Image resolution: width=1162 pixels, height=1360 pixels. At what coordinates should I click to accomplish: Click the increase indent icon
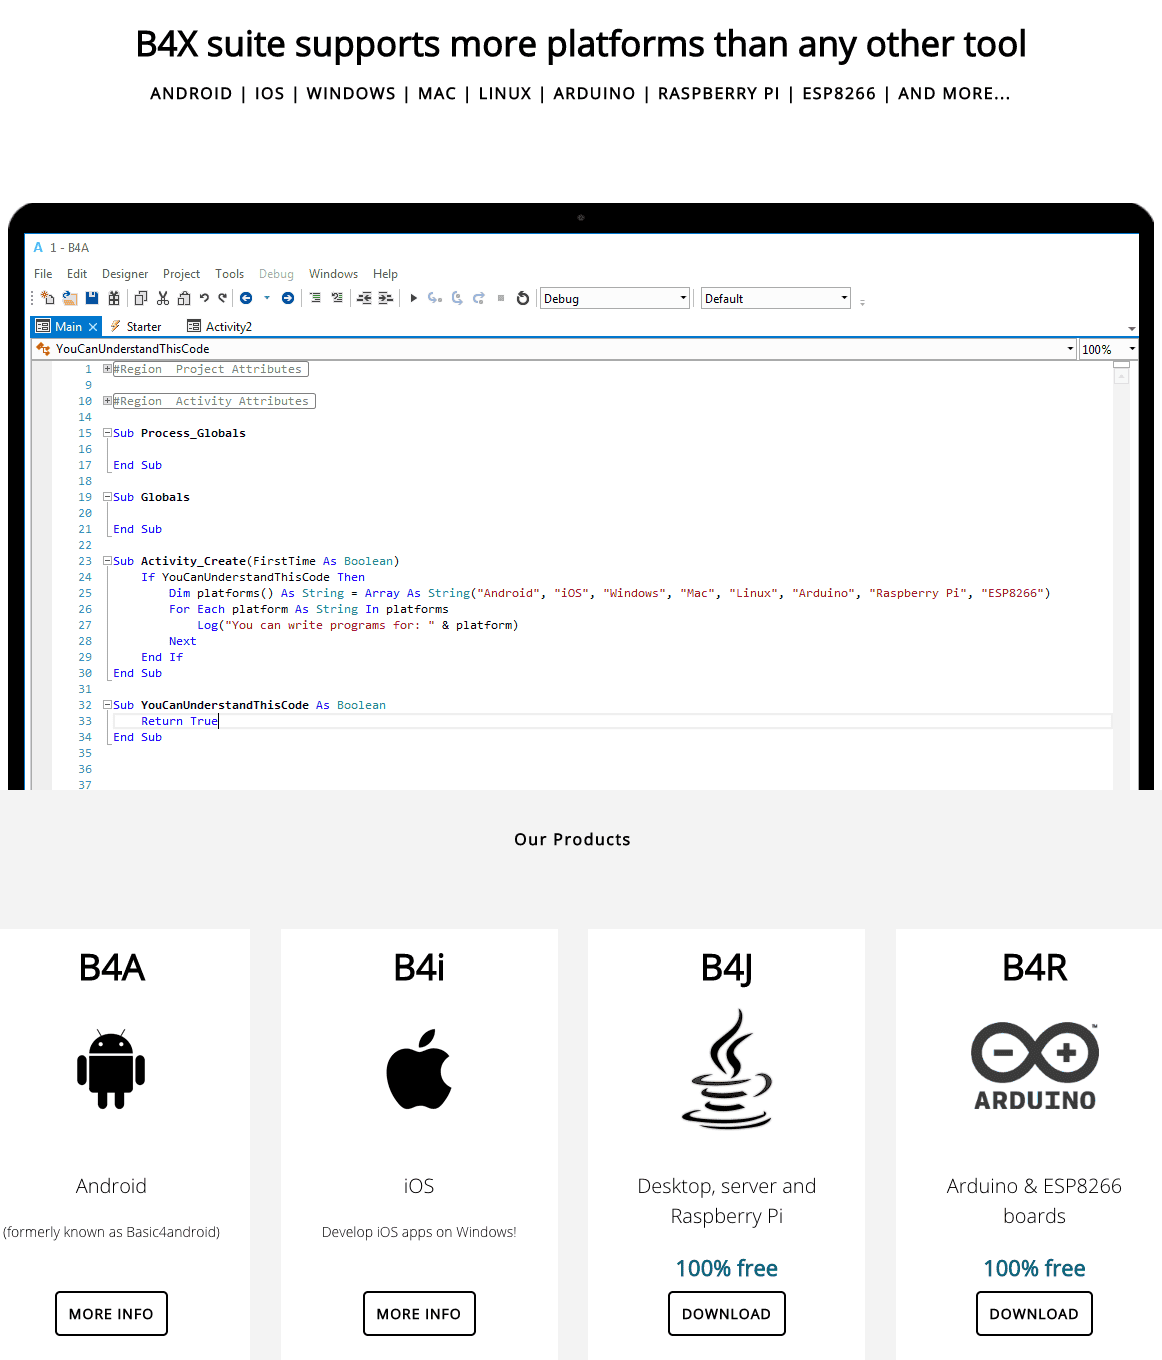[386, 298]
